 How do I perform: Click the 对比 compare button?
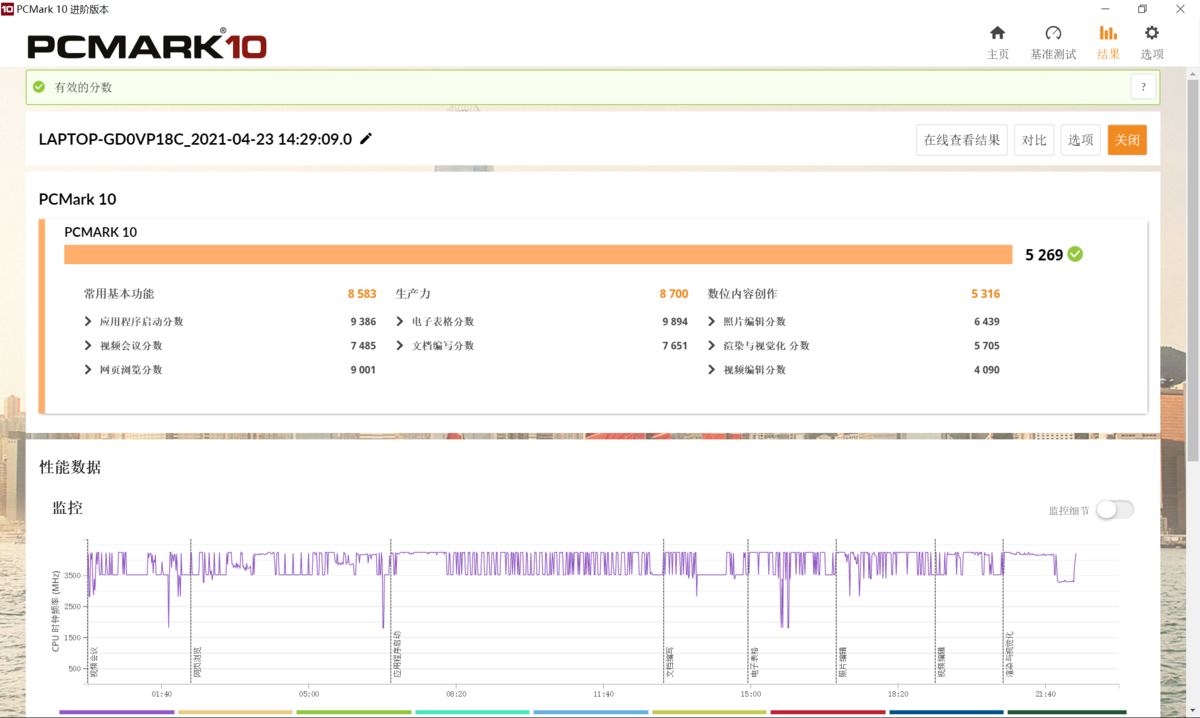1034,140
